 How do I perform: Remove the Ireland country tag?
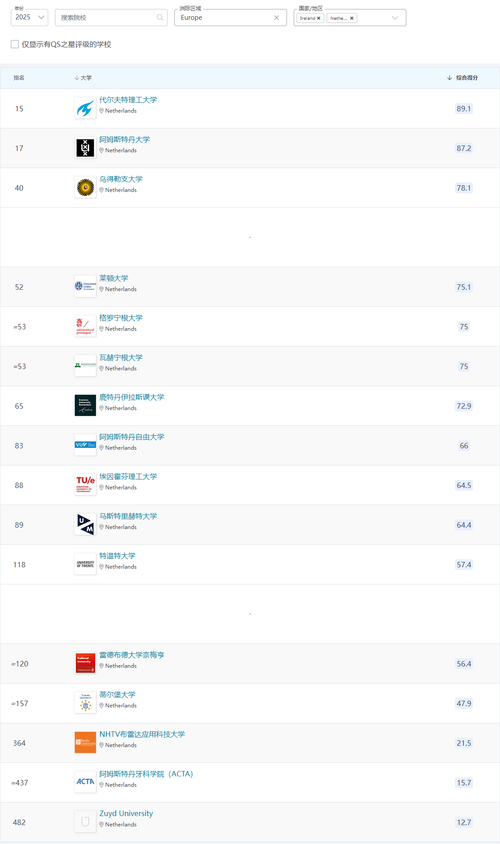(319, 18)
